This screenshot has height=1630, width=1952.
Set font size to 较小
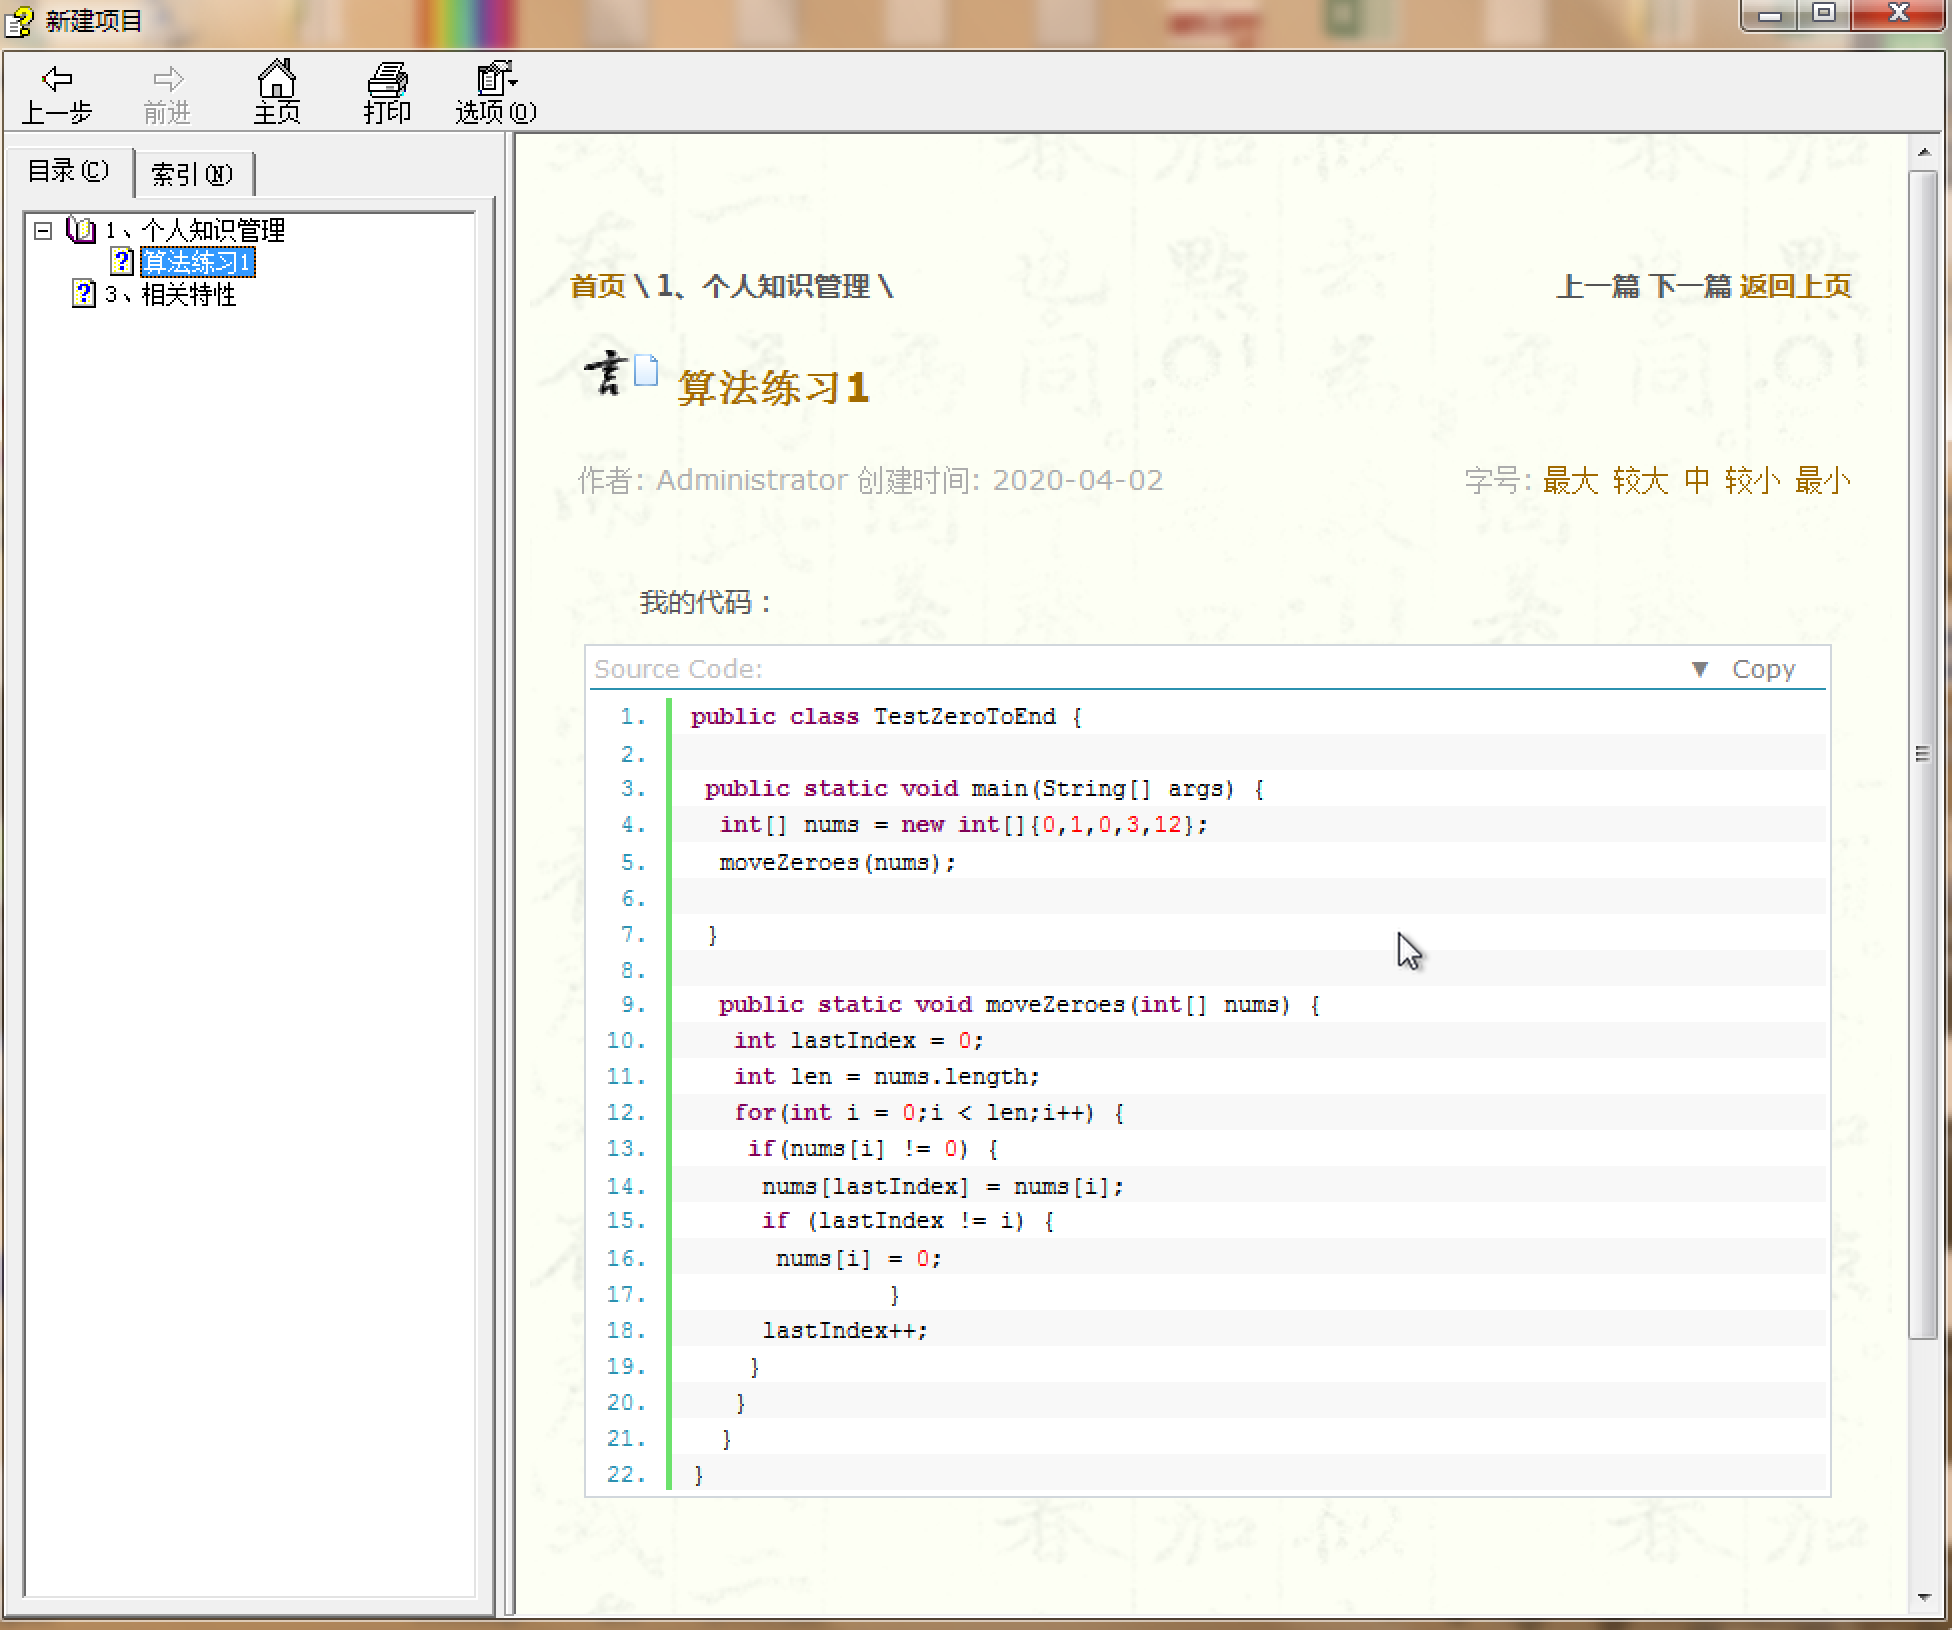[1752, 481]
